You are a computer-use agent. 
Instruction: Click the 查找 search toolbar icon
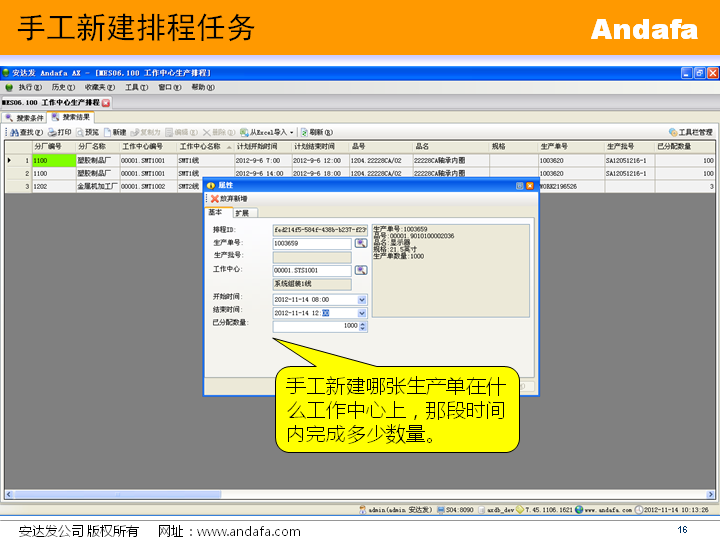[25, 132]
